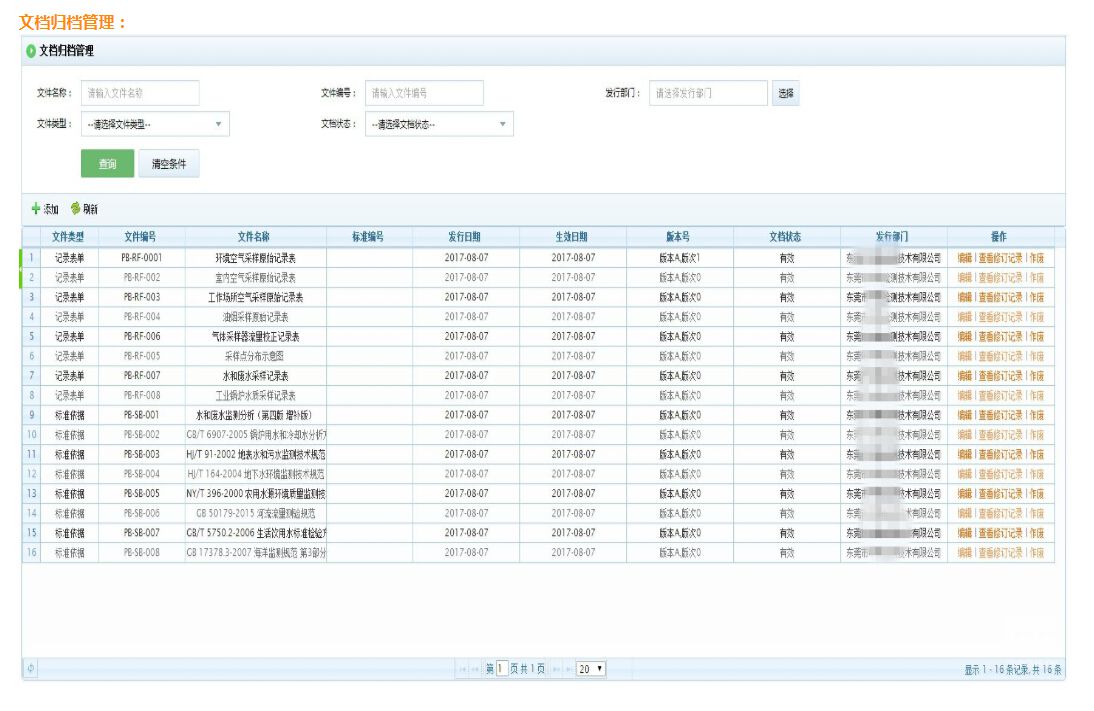Click previous page arrow in pager
Viewport: 1094px width, 711px height.
(x=475, y=669)
